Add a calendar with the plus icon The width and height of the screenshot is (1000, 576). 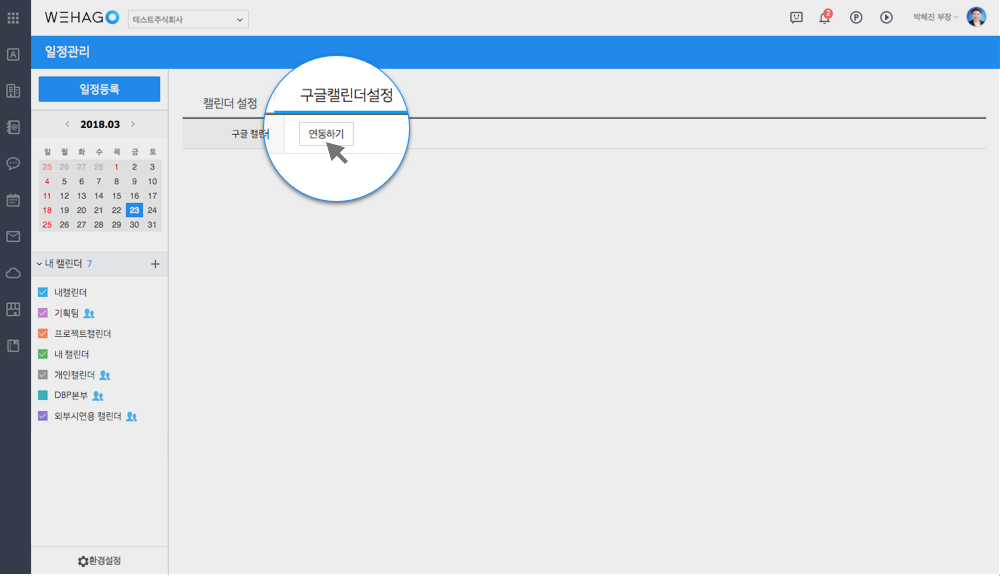[155, 264]
